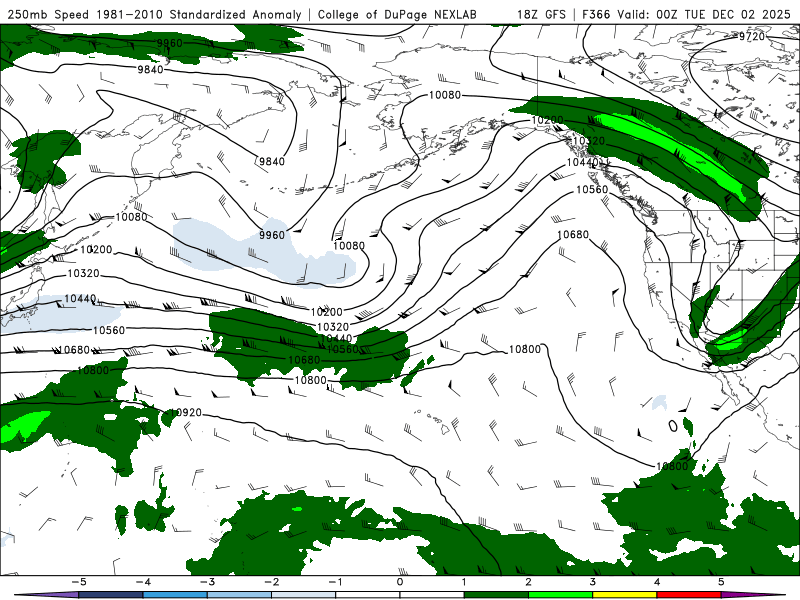Click the light blue colorbar swatch between -3 and -2
The image size is (800, 600).
pos(239,595)
